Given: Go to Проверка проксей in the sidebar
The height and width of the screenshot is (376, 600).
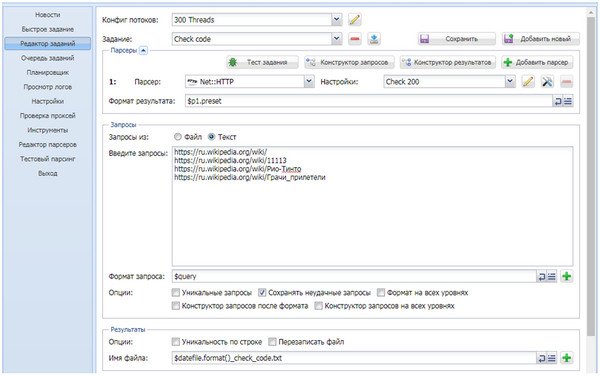Looking at the screenshot, I should (47, 116).
